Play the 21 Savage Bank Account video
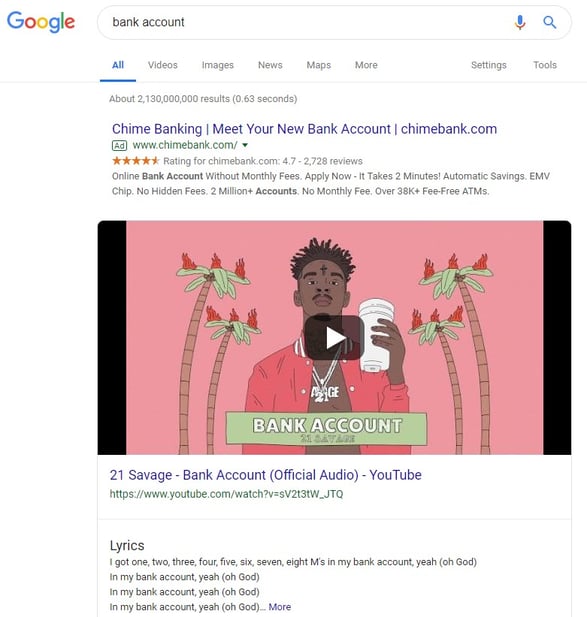 point(334,338)
